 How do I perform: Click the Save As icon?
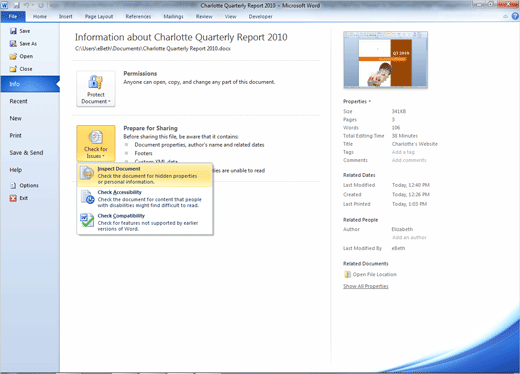[x=13, y=44]
